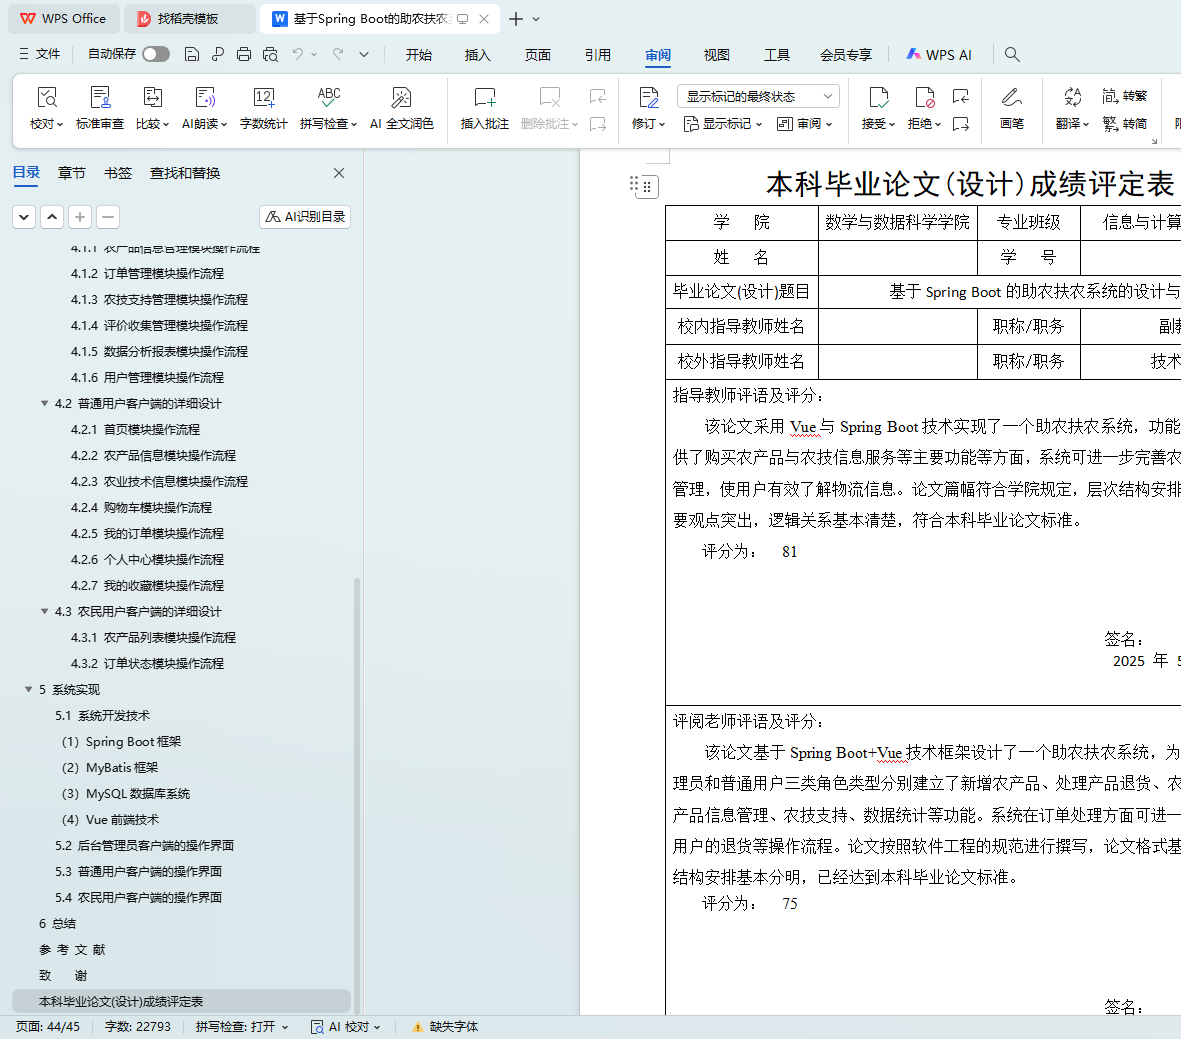This screenshot has height=1039, width=1181.
Task: Click the undo arrow icon
Action: pos(298,54)
